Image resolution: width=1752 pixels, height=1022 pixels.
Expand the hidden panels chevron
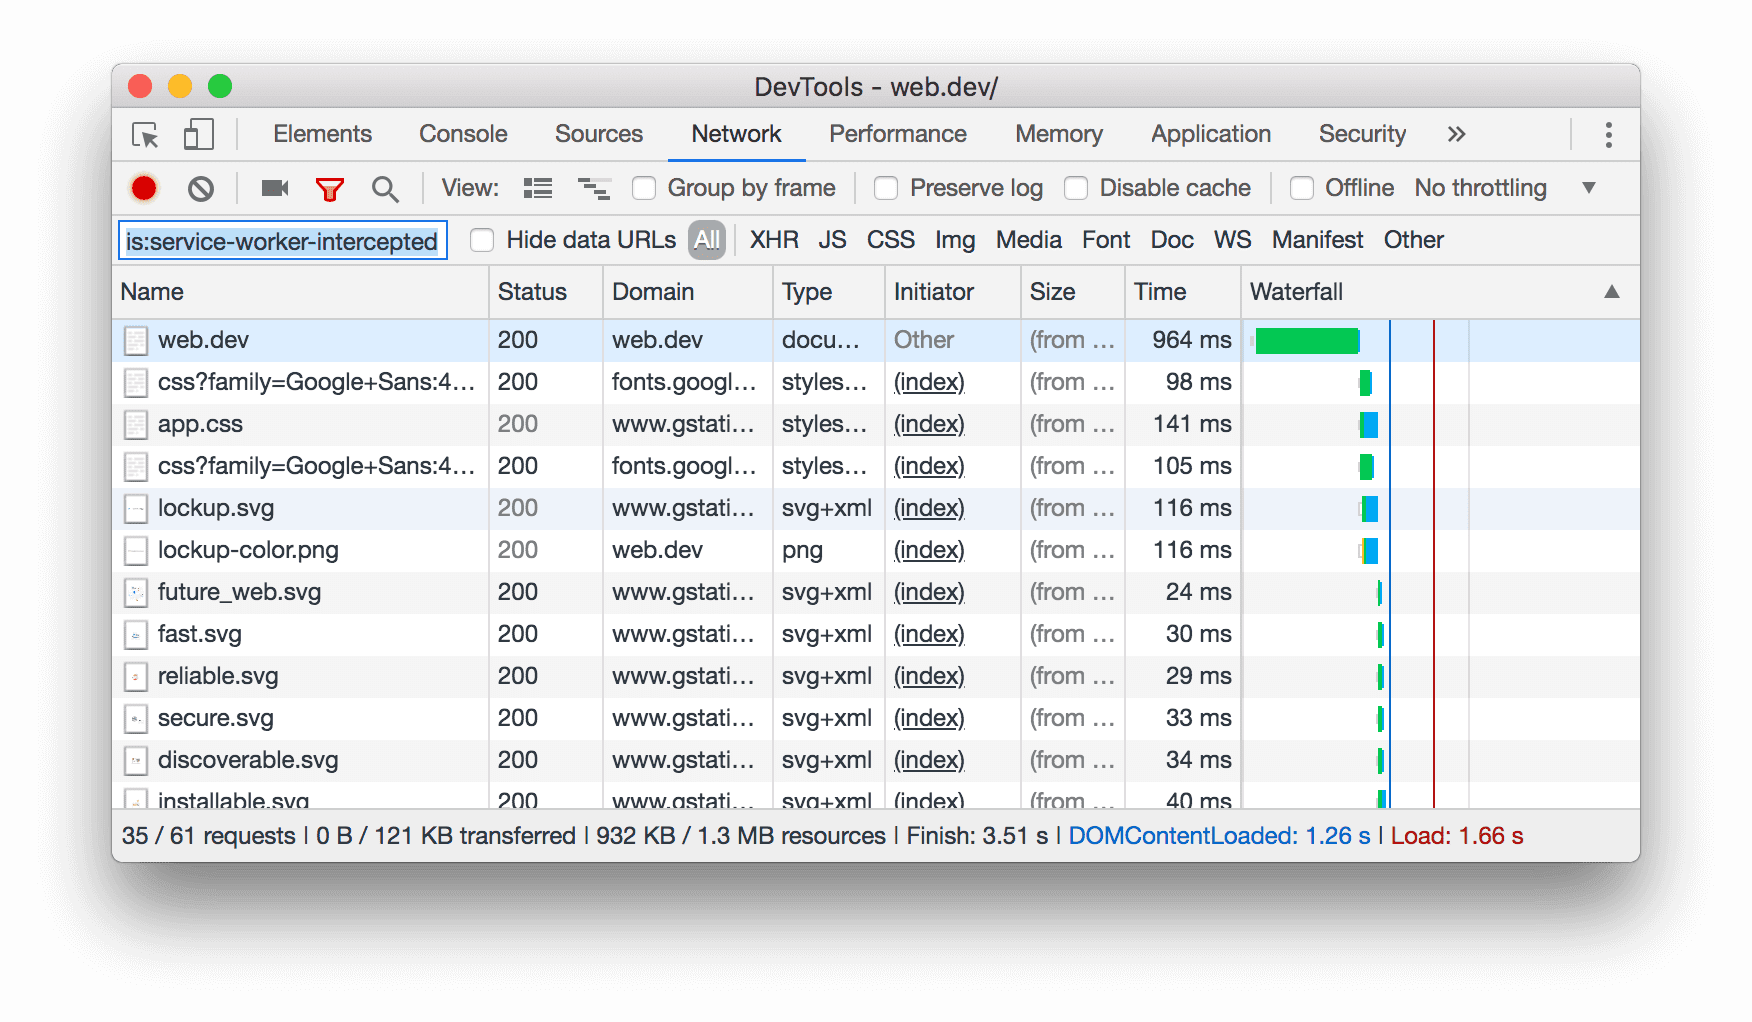1456,134
